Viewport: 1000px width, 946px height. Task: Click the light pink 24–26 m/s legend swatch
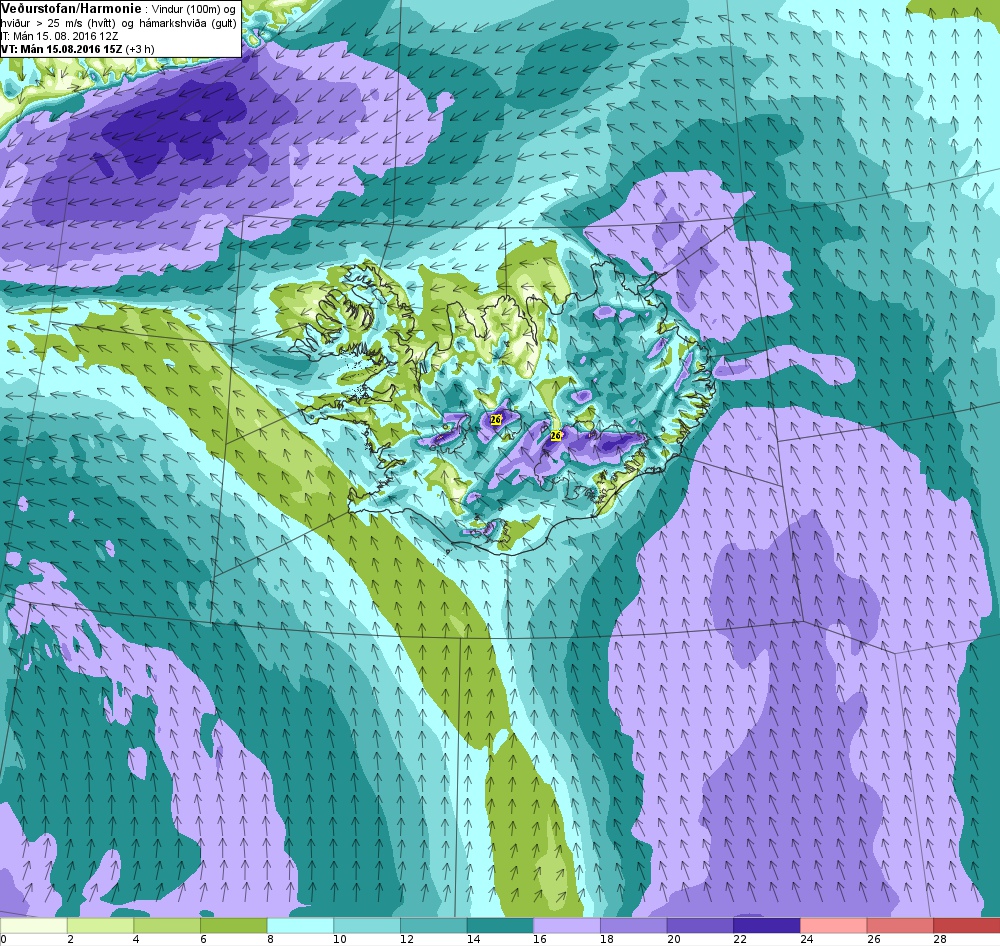tap(834, 925)
